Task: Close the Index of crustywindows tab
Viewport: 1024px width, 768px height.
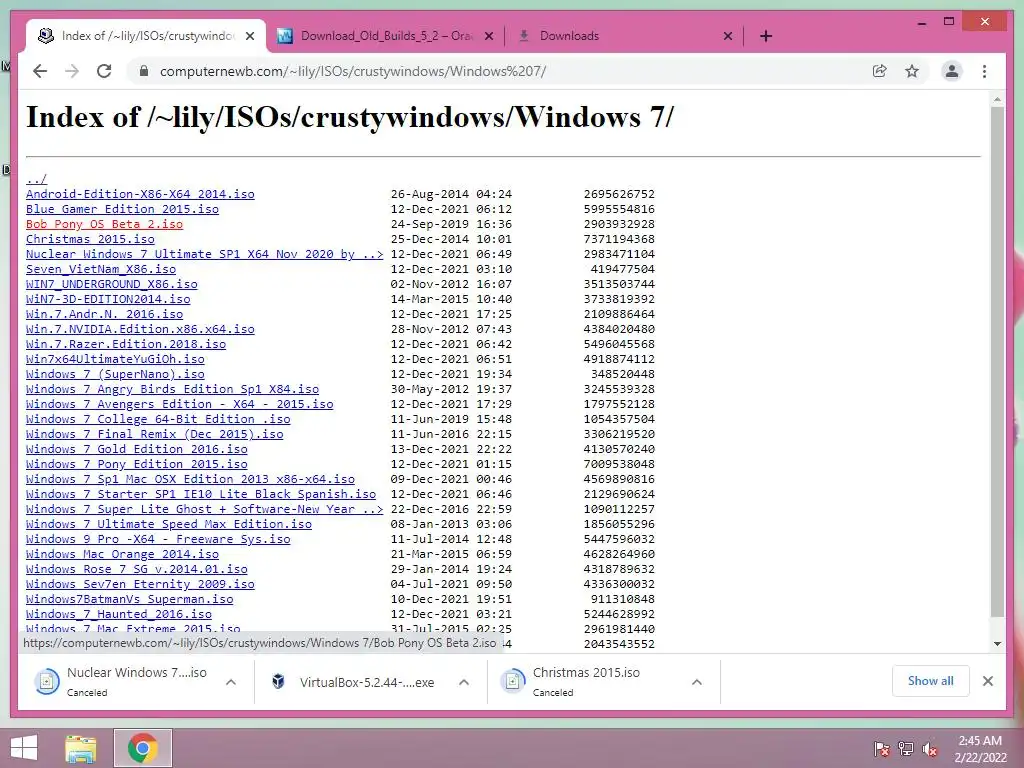Action: click(x=250, y=37)
